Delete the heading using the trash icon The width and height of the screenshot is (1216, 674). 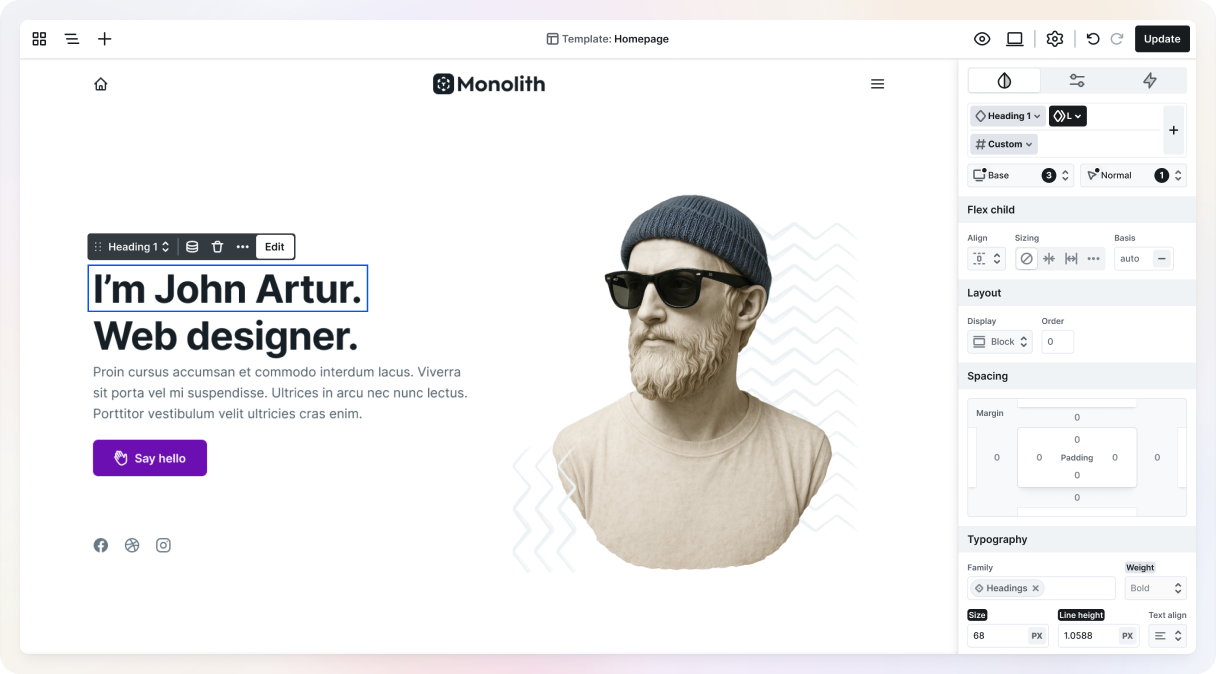click(x=217, y=247)
